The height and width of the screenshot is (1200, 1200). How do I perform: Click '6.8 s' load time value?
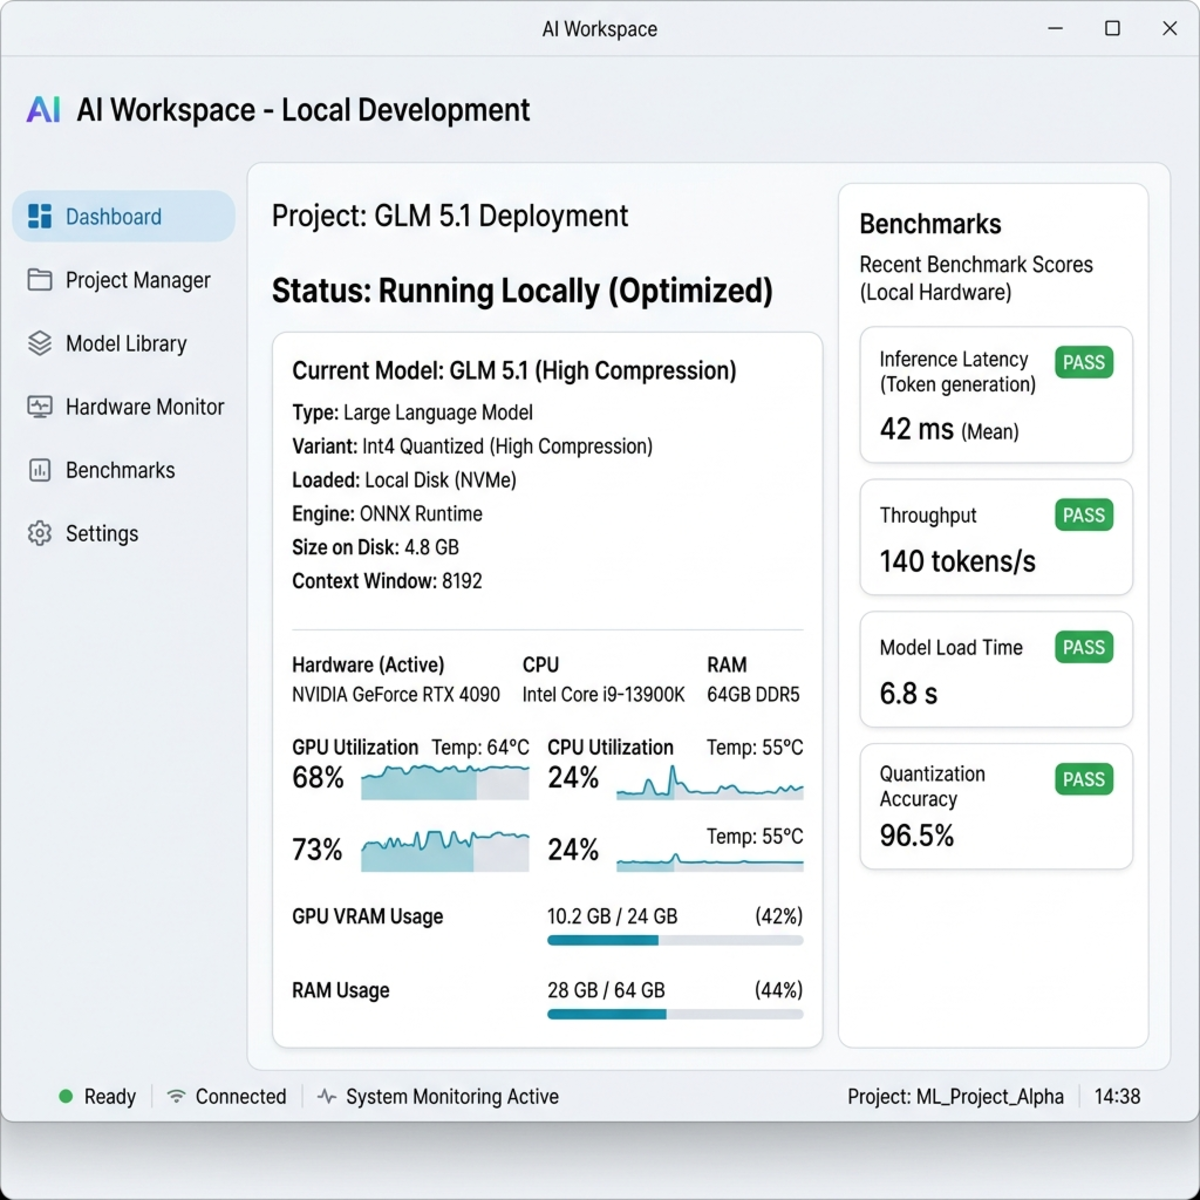909,693
